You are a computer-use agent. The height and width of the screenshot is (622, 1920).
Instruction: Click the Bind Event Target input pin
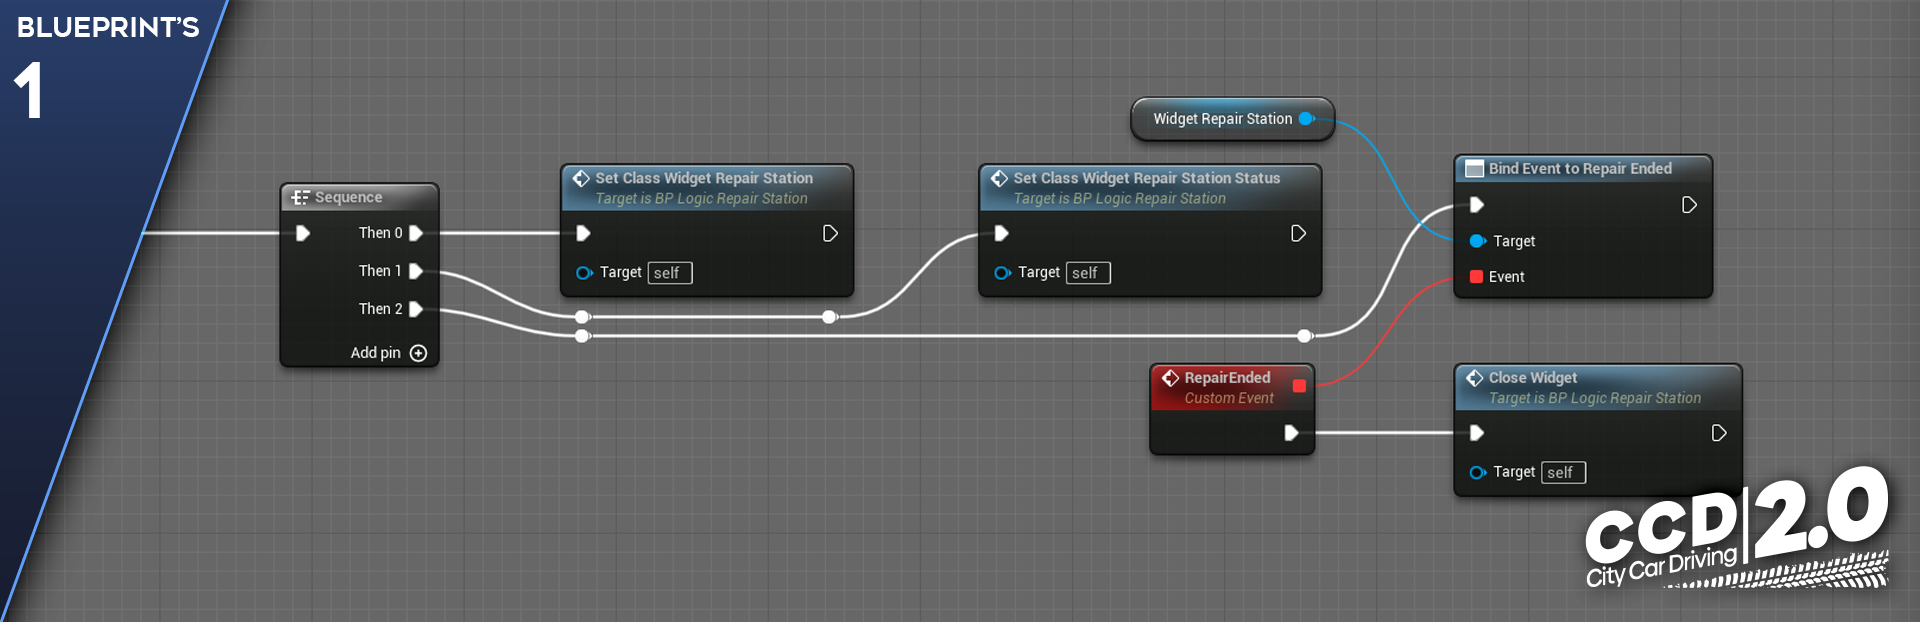click(x=1476, y=241)
